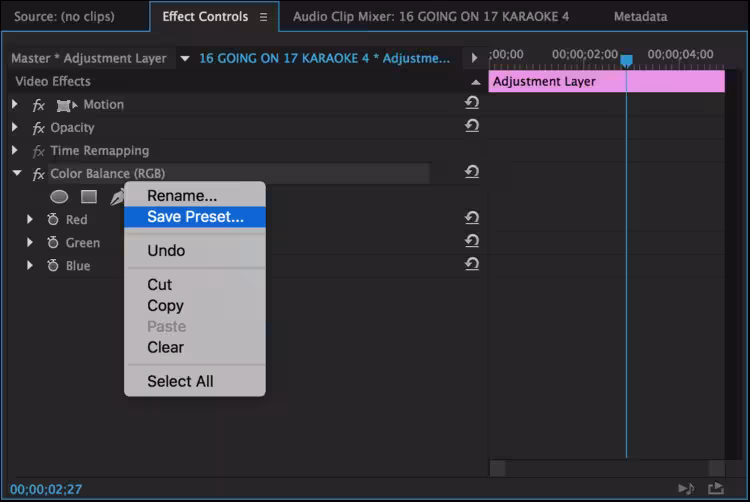Viewport: 750px width, 502px height.
Task: Choose Rename from the context menu
Action: tap(182, 196)
